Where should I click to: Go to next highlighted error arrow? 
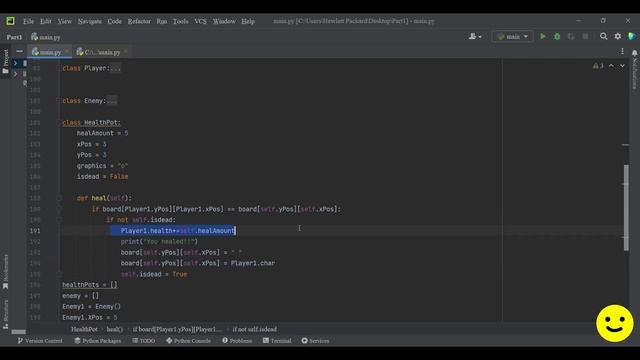622,66
